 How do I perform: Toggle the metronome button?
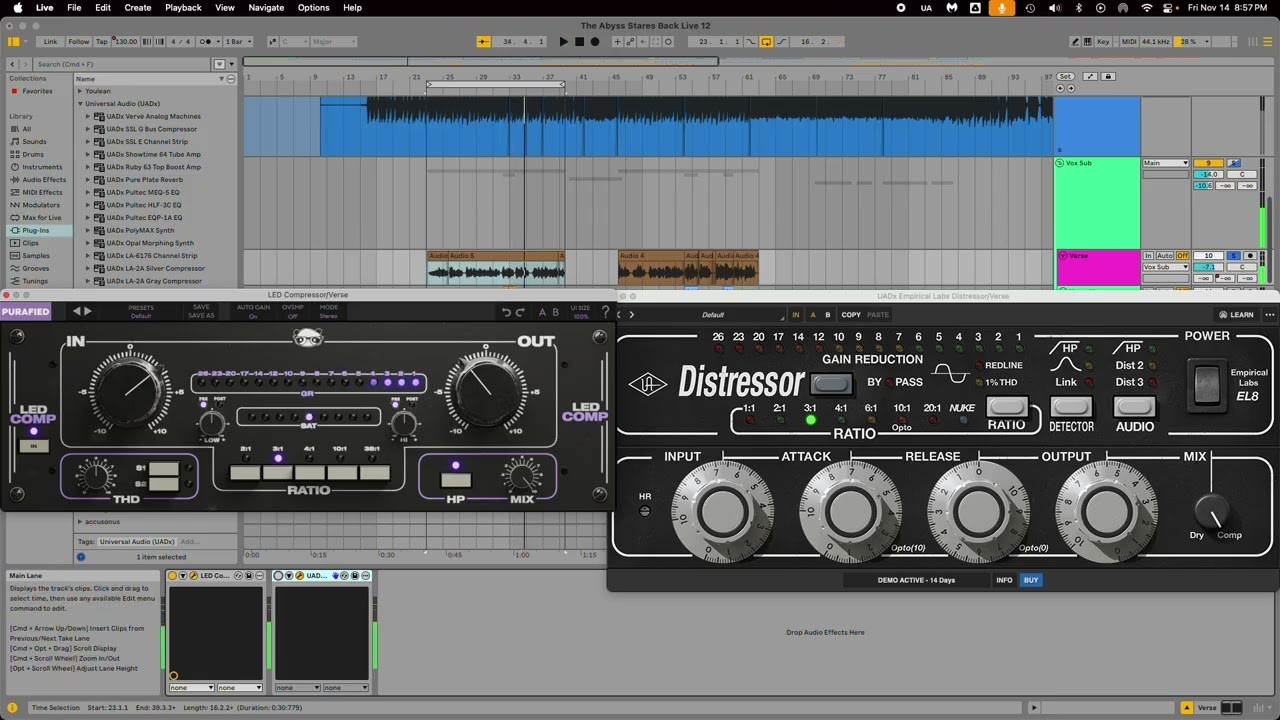[x=205, y=42]
